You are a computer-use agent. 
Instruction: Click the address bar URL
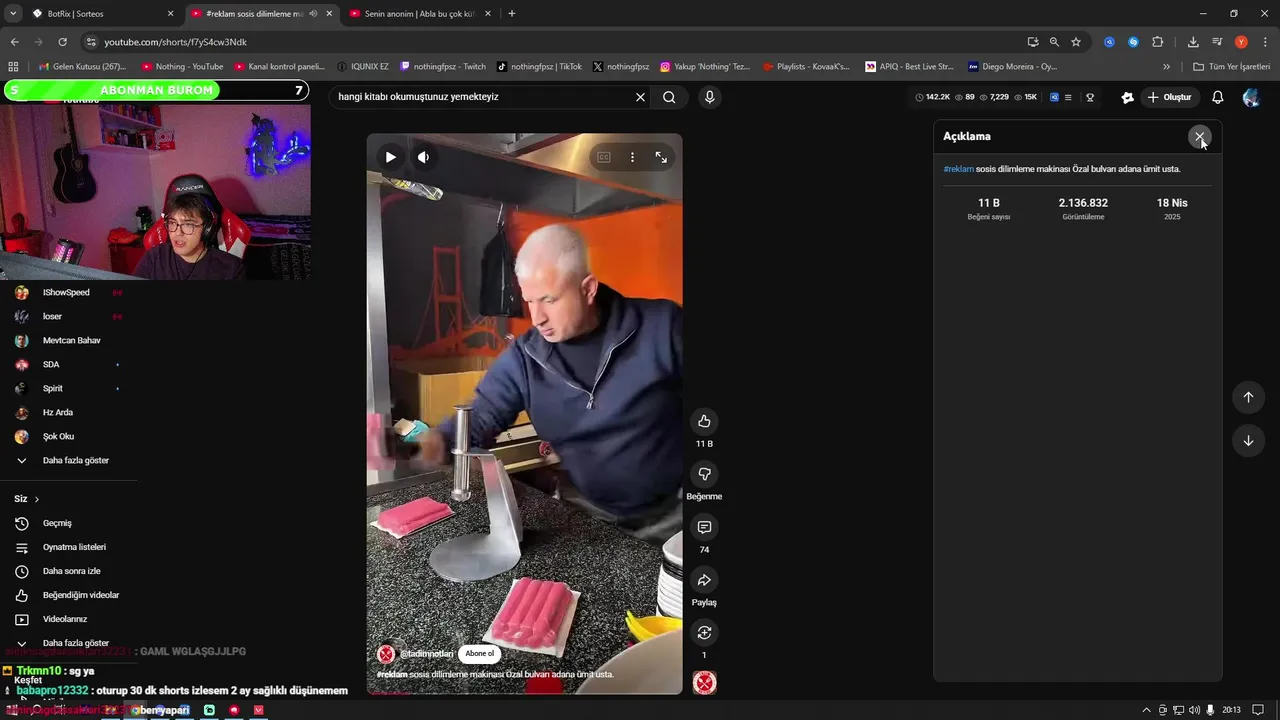pos(175,42)
